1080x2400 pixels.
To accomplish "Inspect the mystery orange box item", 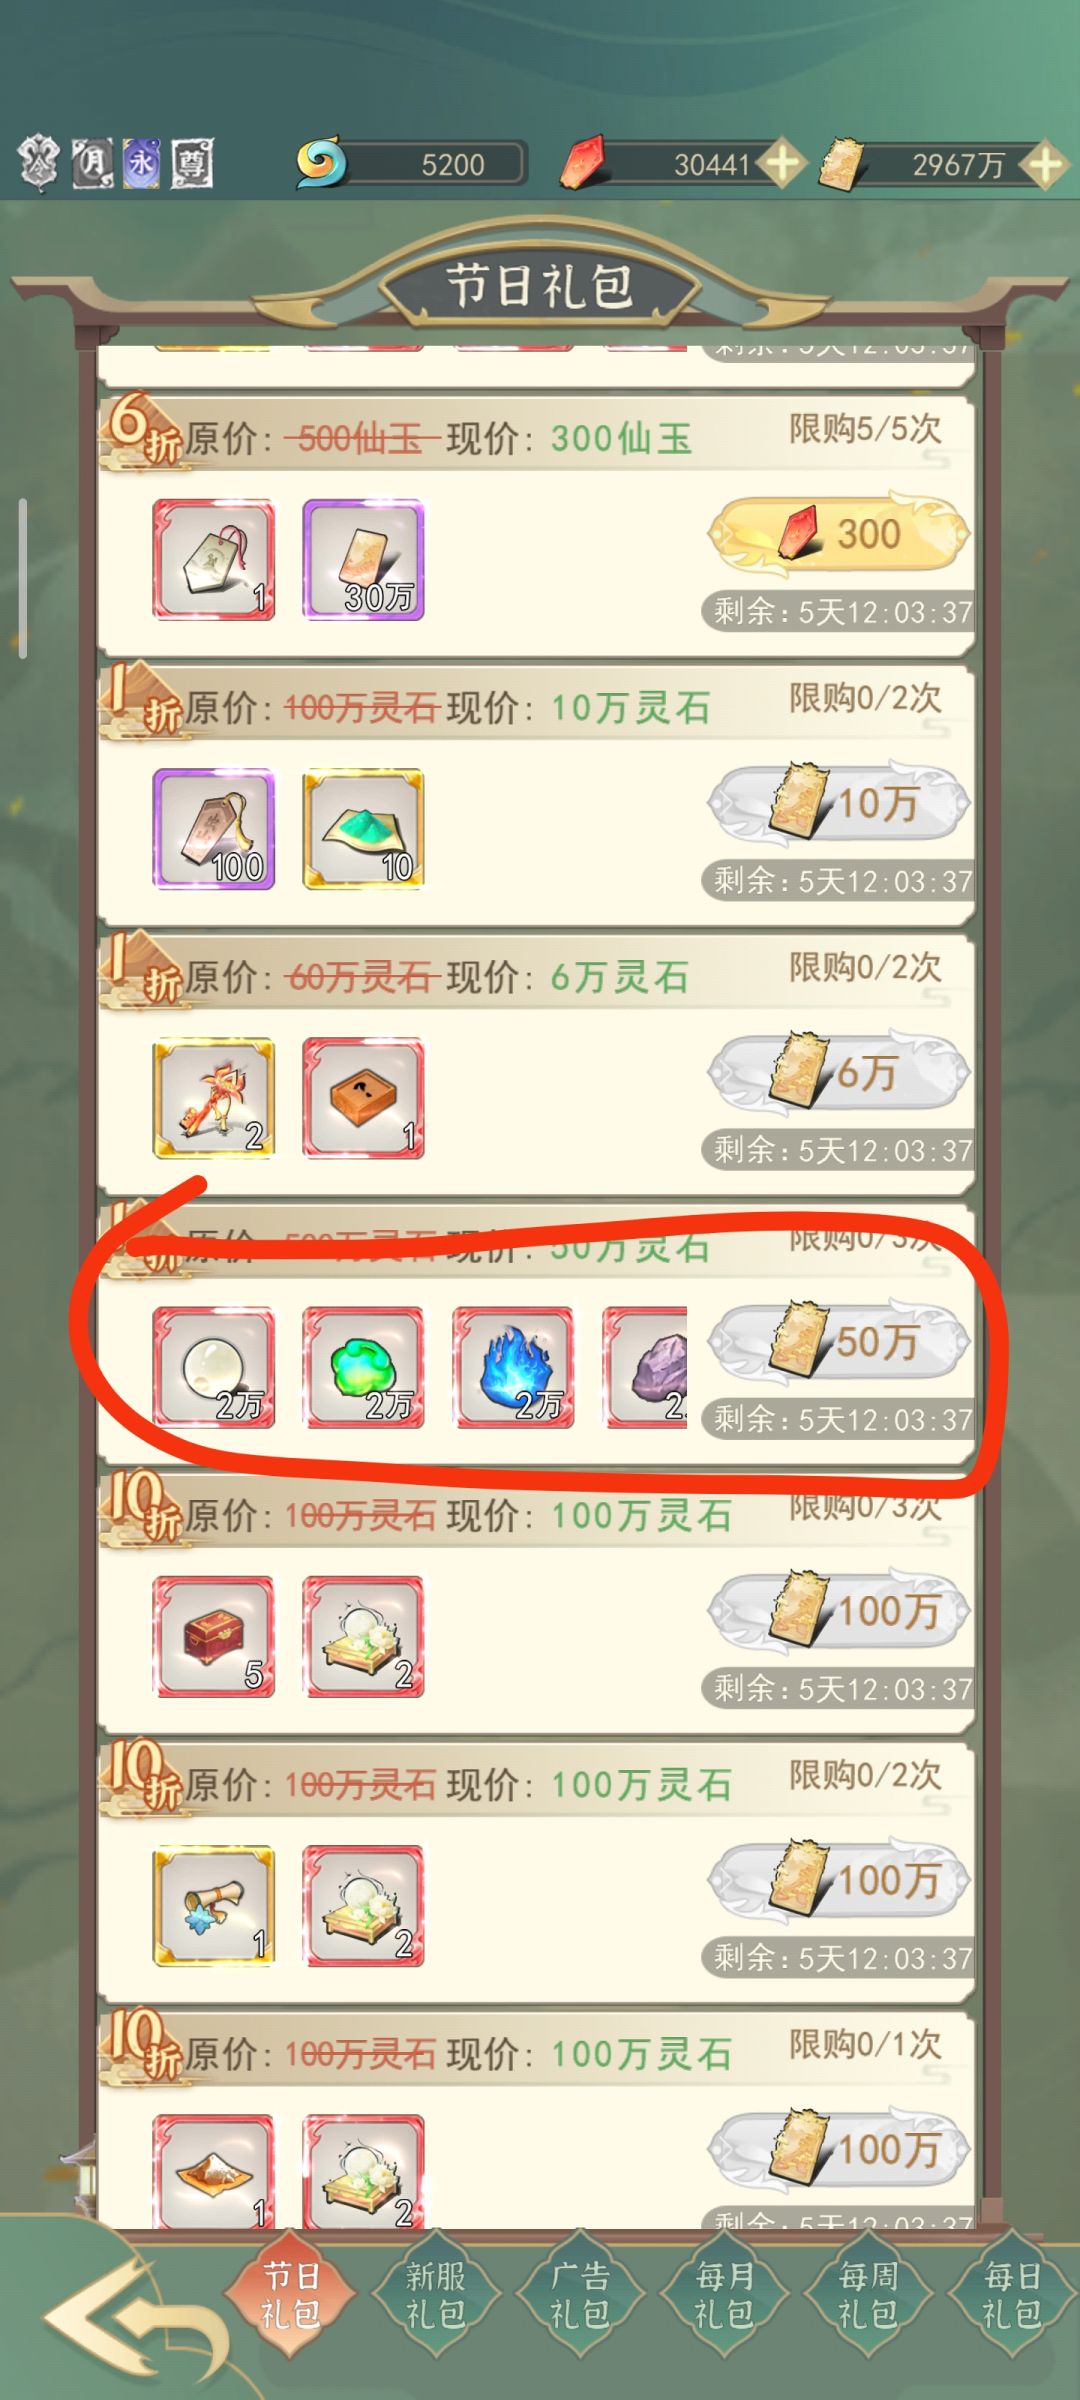I will click(x=363, y=1098).
